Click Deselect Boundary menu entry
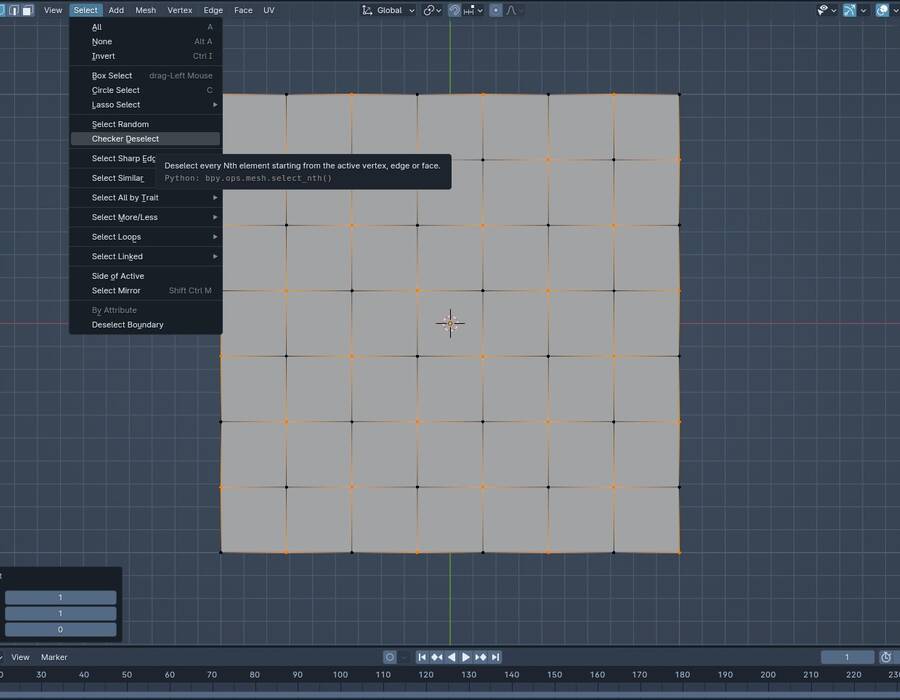Screen dimensions: 900x700 pos(145,325)
